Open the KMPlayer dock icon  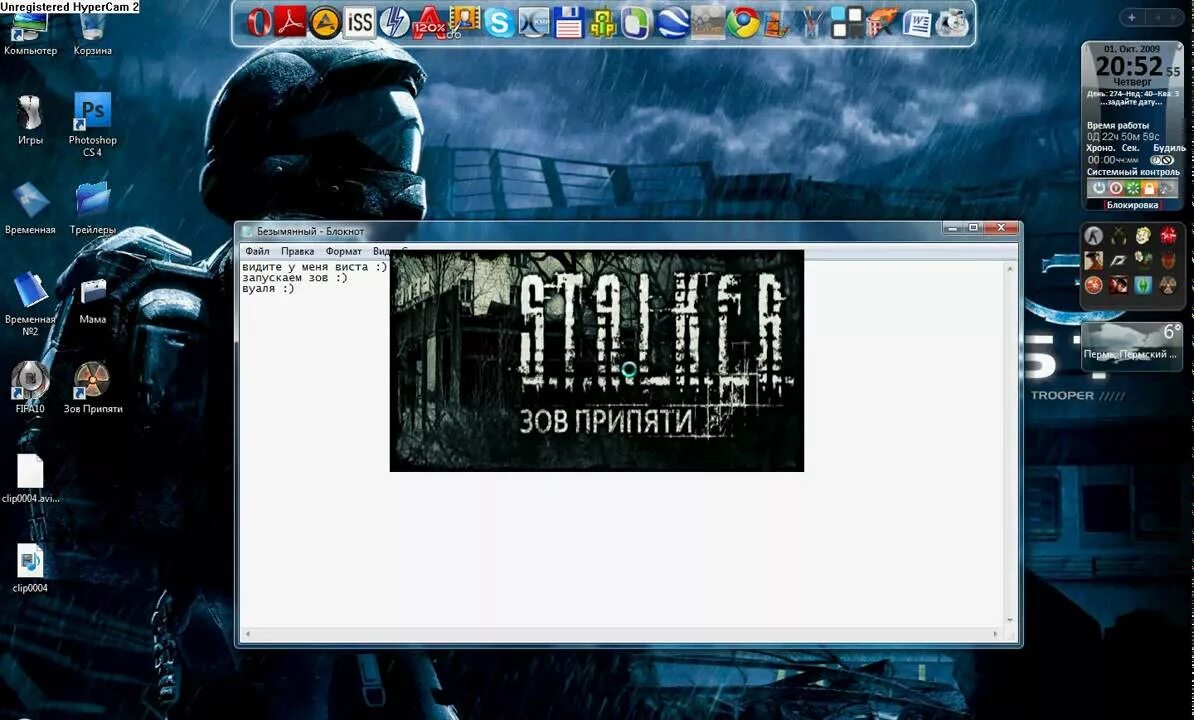(x=534, y=23)
